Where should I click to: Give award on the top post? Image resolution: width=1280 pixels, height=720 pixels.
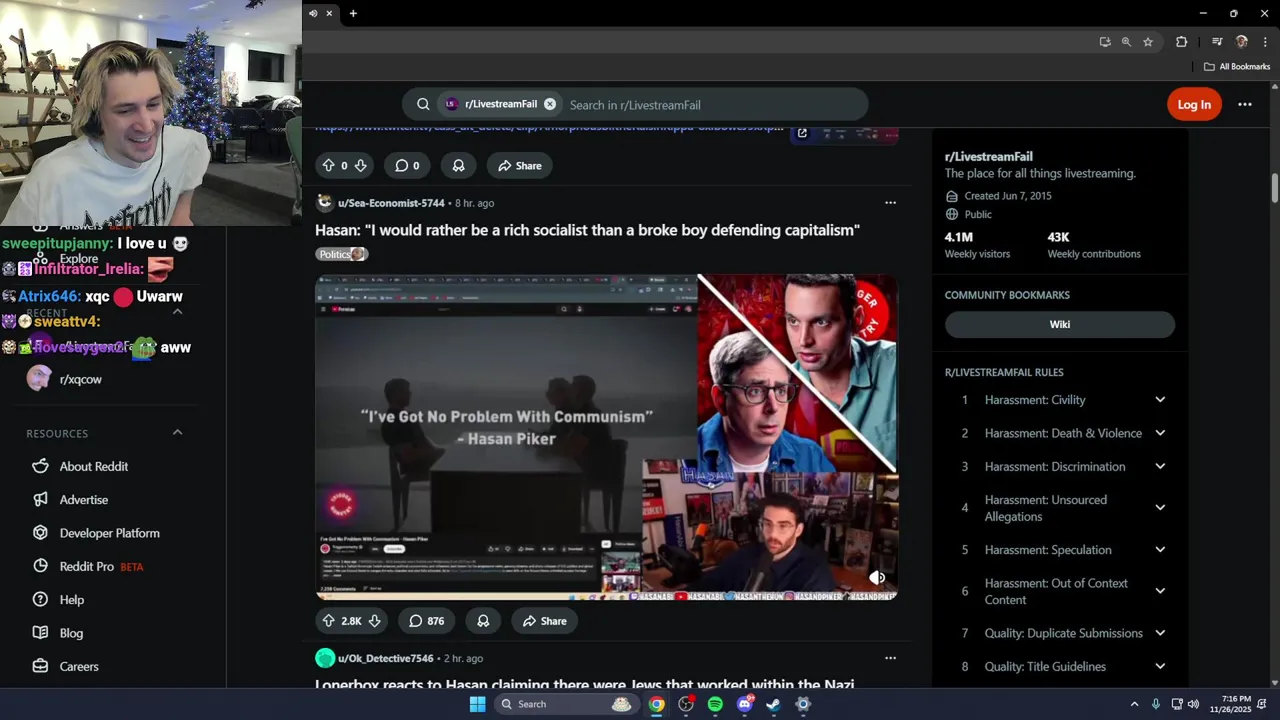tap(458, 166)
